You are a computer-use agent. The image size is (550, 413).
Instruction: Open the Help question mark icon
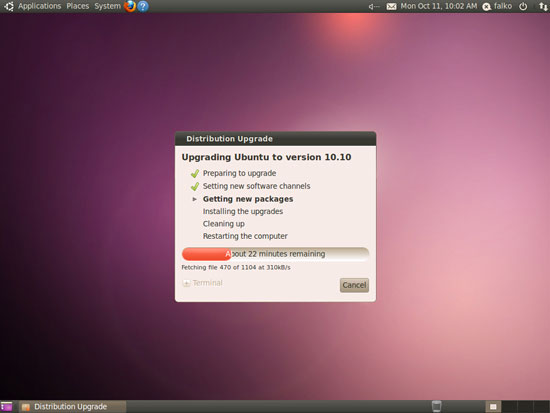click(x=143, y=6)
